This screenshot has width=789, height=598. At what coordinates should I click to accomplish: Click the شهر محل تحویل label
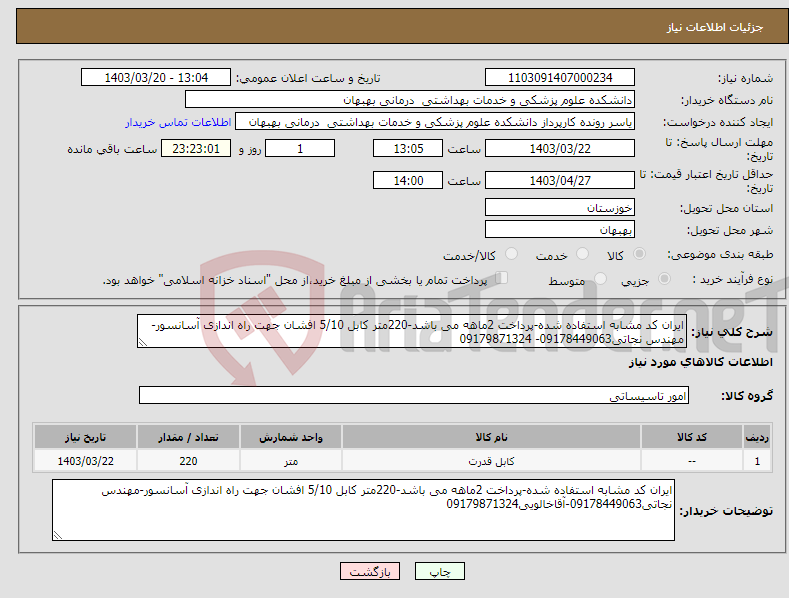(x=730, y=230)
